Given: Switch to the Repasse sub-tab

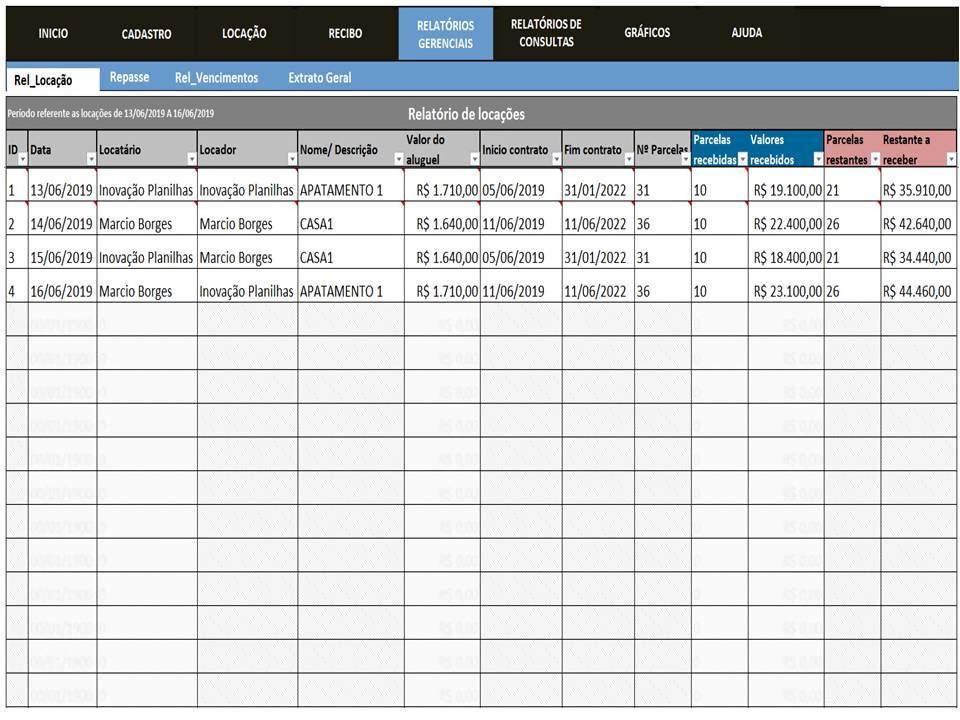Looking at the screenshot, I should (x=130, y=77).
